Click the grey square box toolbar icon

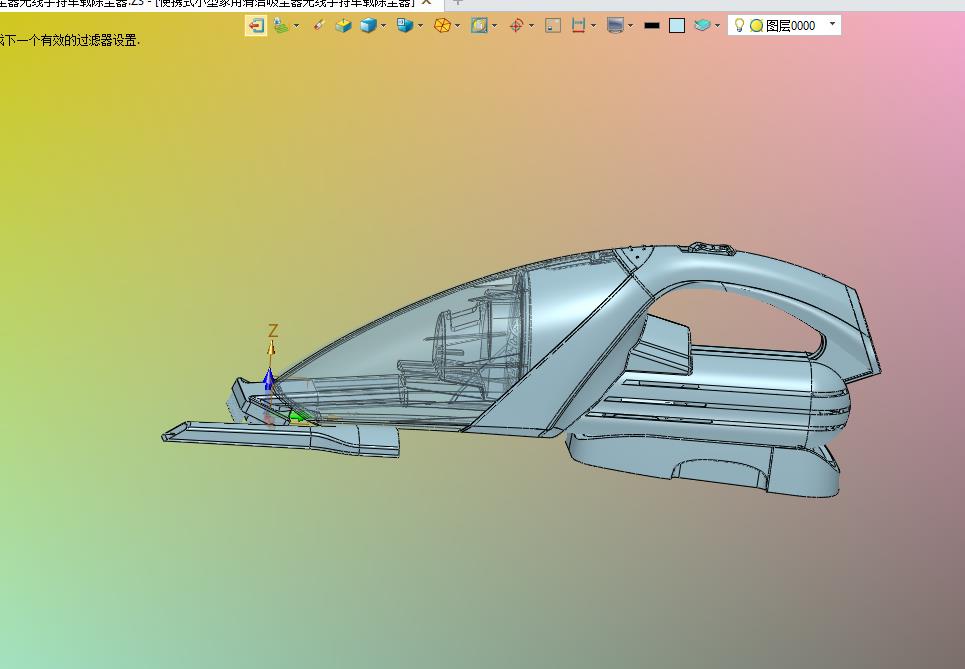(553, 25)
